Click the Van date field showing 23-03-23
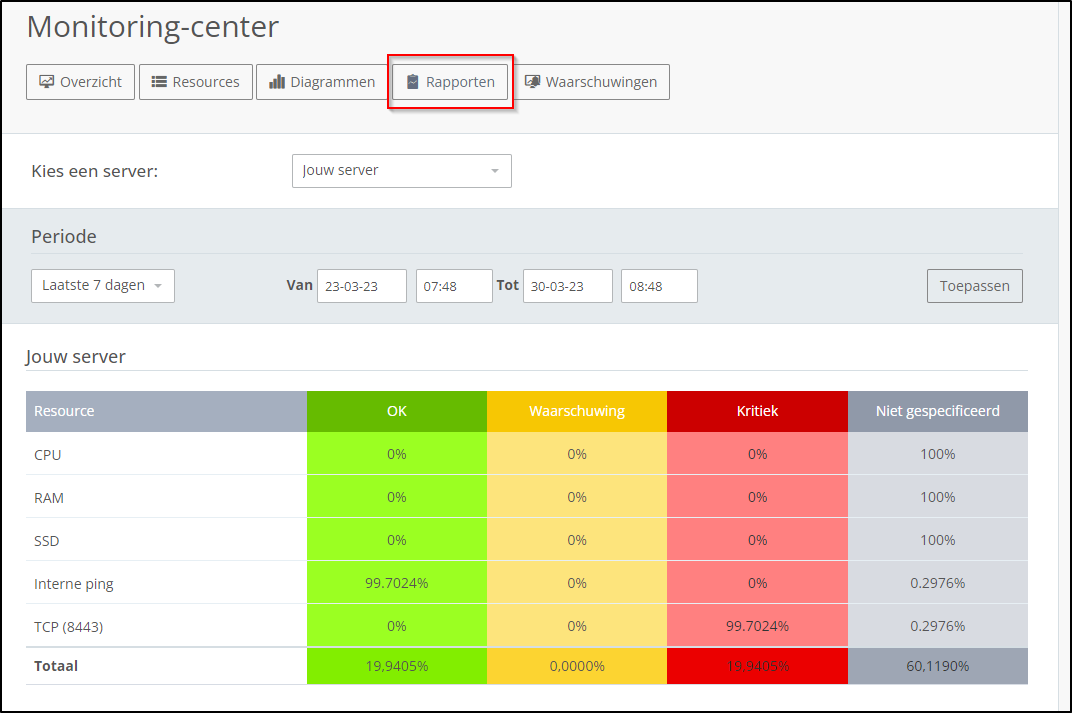The image size is (1072, 713). [x=361, y=285]
